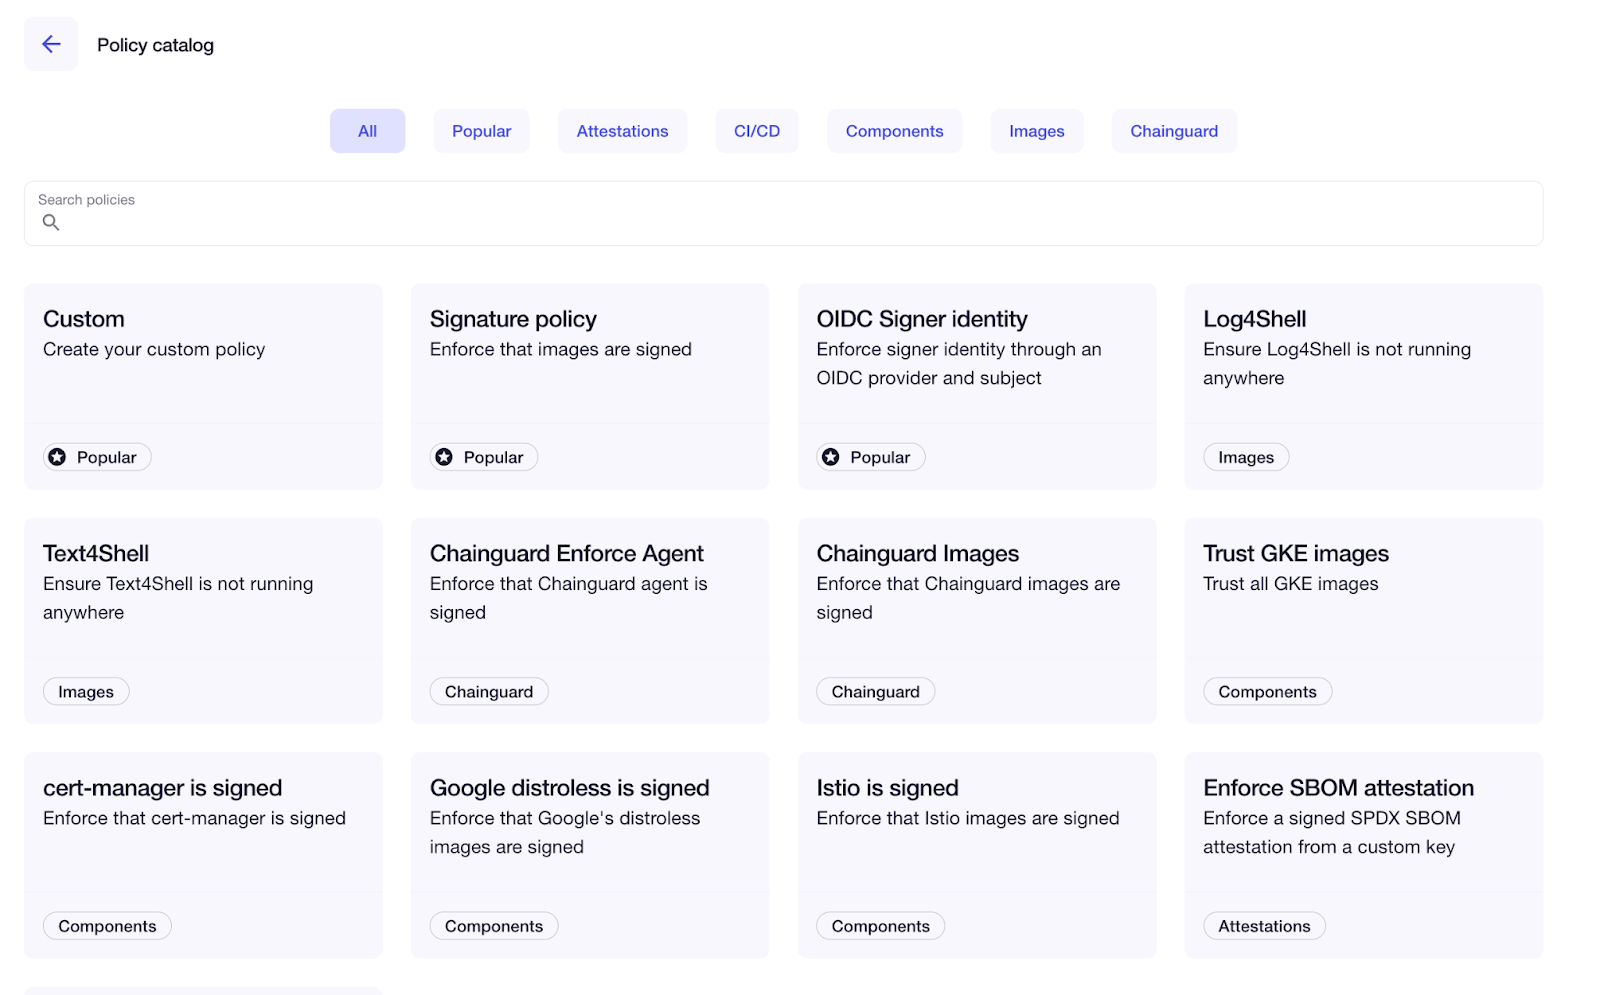Click the Components tag on Trust GKE images
Image resolution: width=1600 pixels, height=995 pixels.
point(1267,691)
